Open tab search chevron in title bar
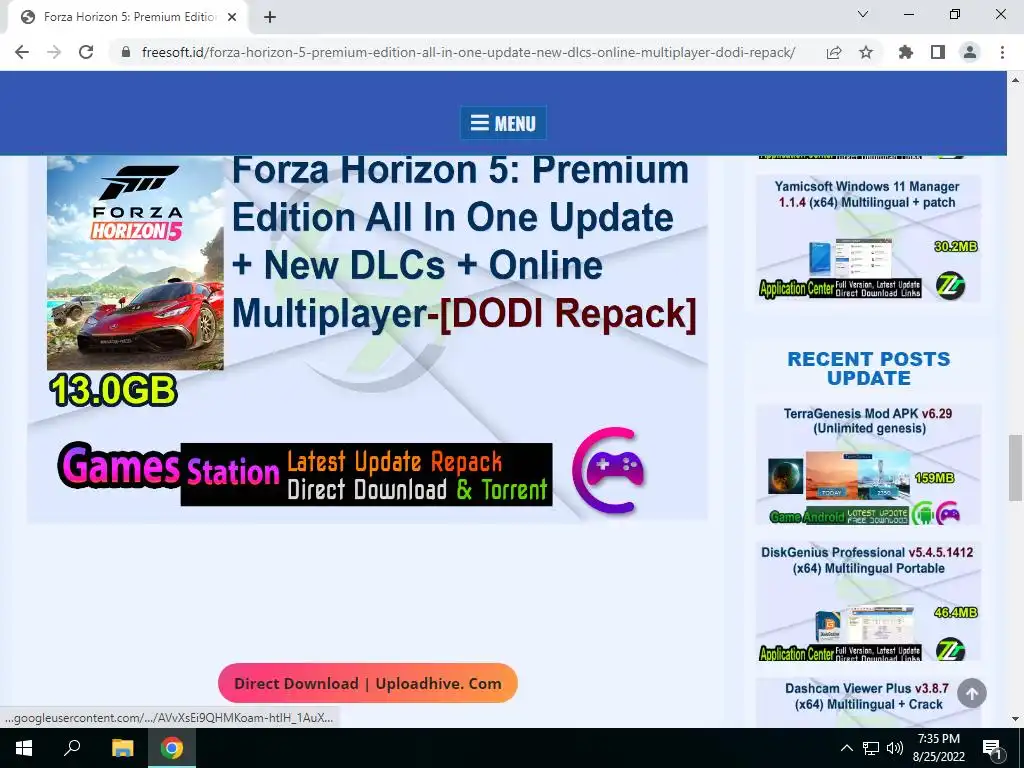 click(x=863, y=14)
